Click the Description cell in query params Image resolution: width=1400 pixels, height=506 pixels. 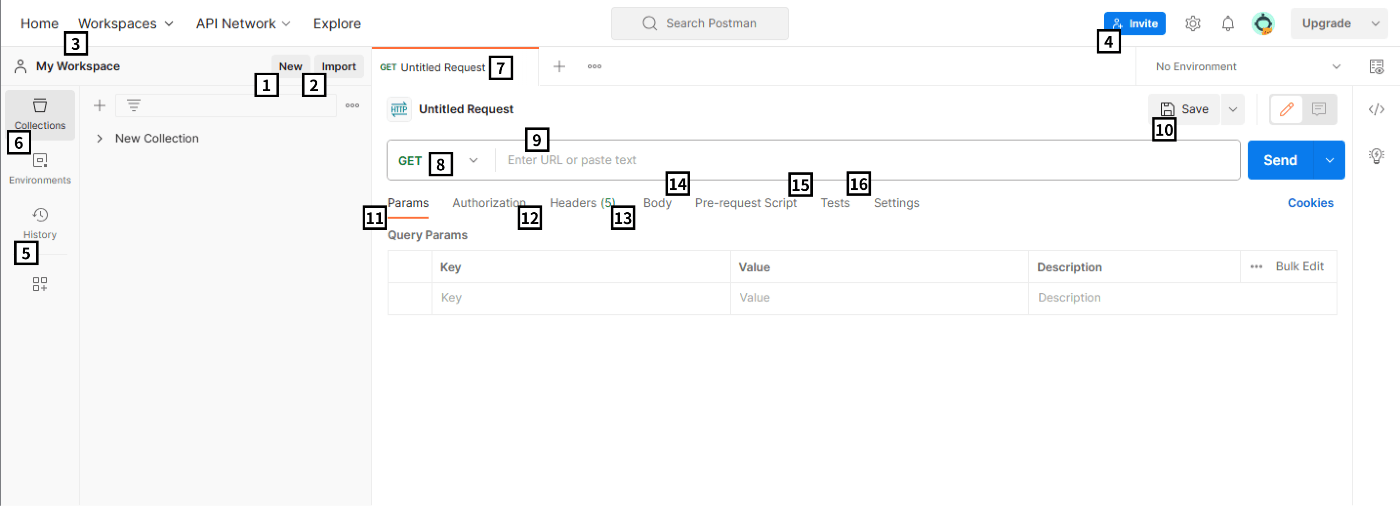[1182, 298]
